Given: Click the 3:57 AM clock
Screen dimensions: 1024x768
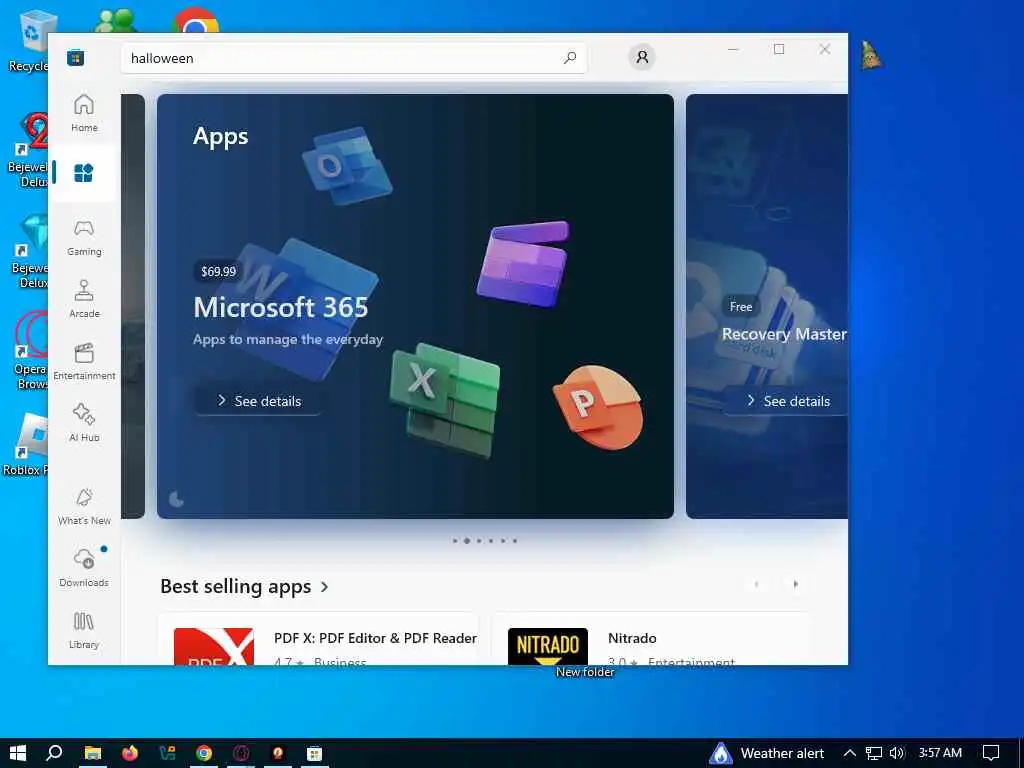Looking at the screenshot, I should [x=940, y=753].
